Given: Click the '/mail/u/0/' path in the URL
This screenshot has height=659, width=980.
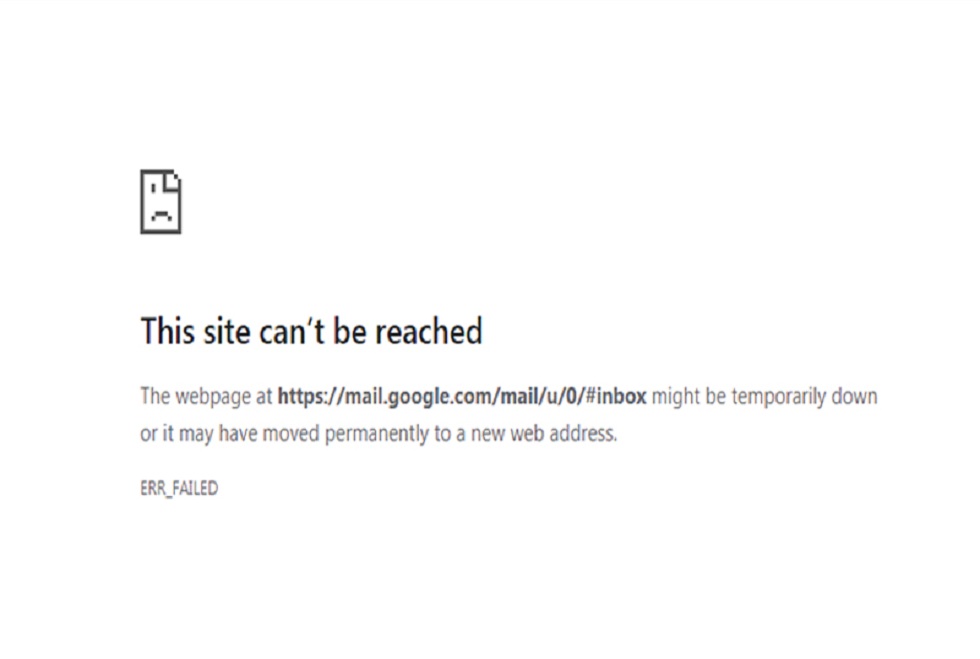Looking at the screenshot, I should click(x=540, y=396).
